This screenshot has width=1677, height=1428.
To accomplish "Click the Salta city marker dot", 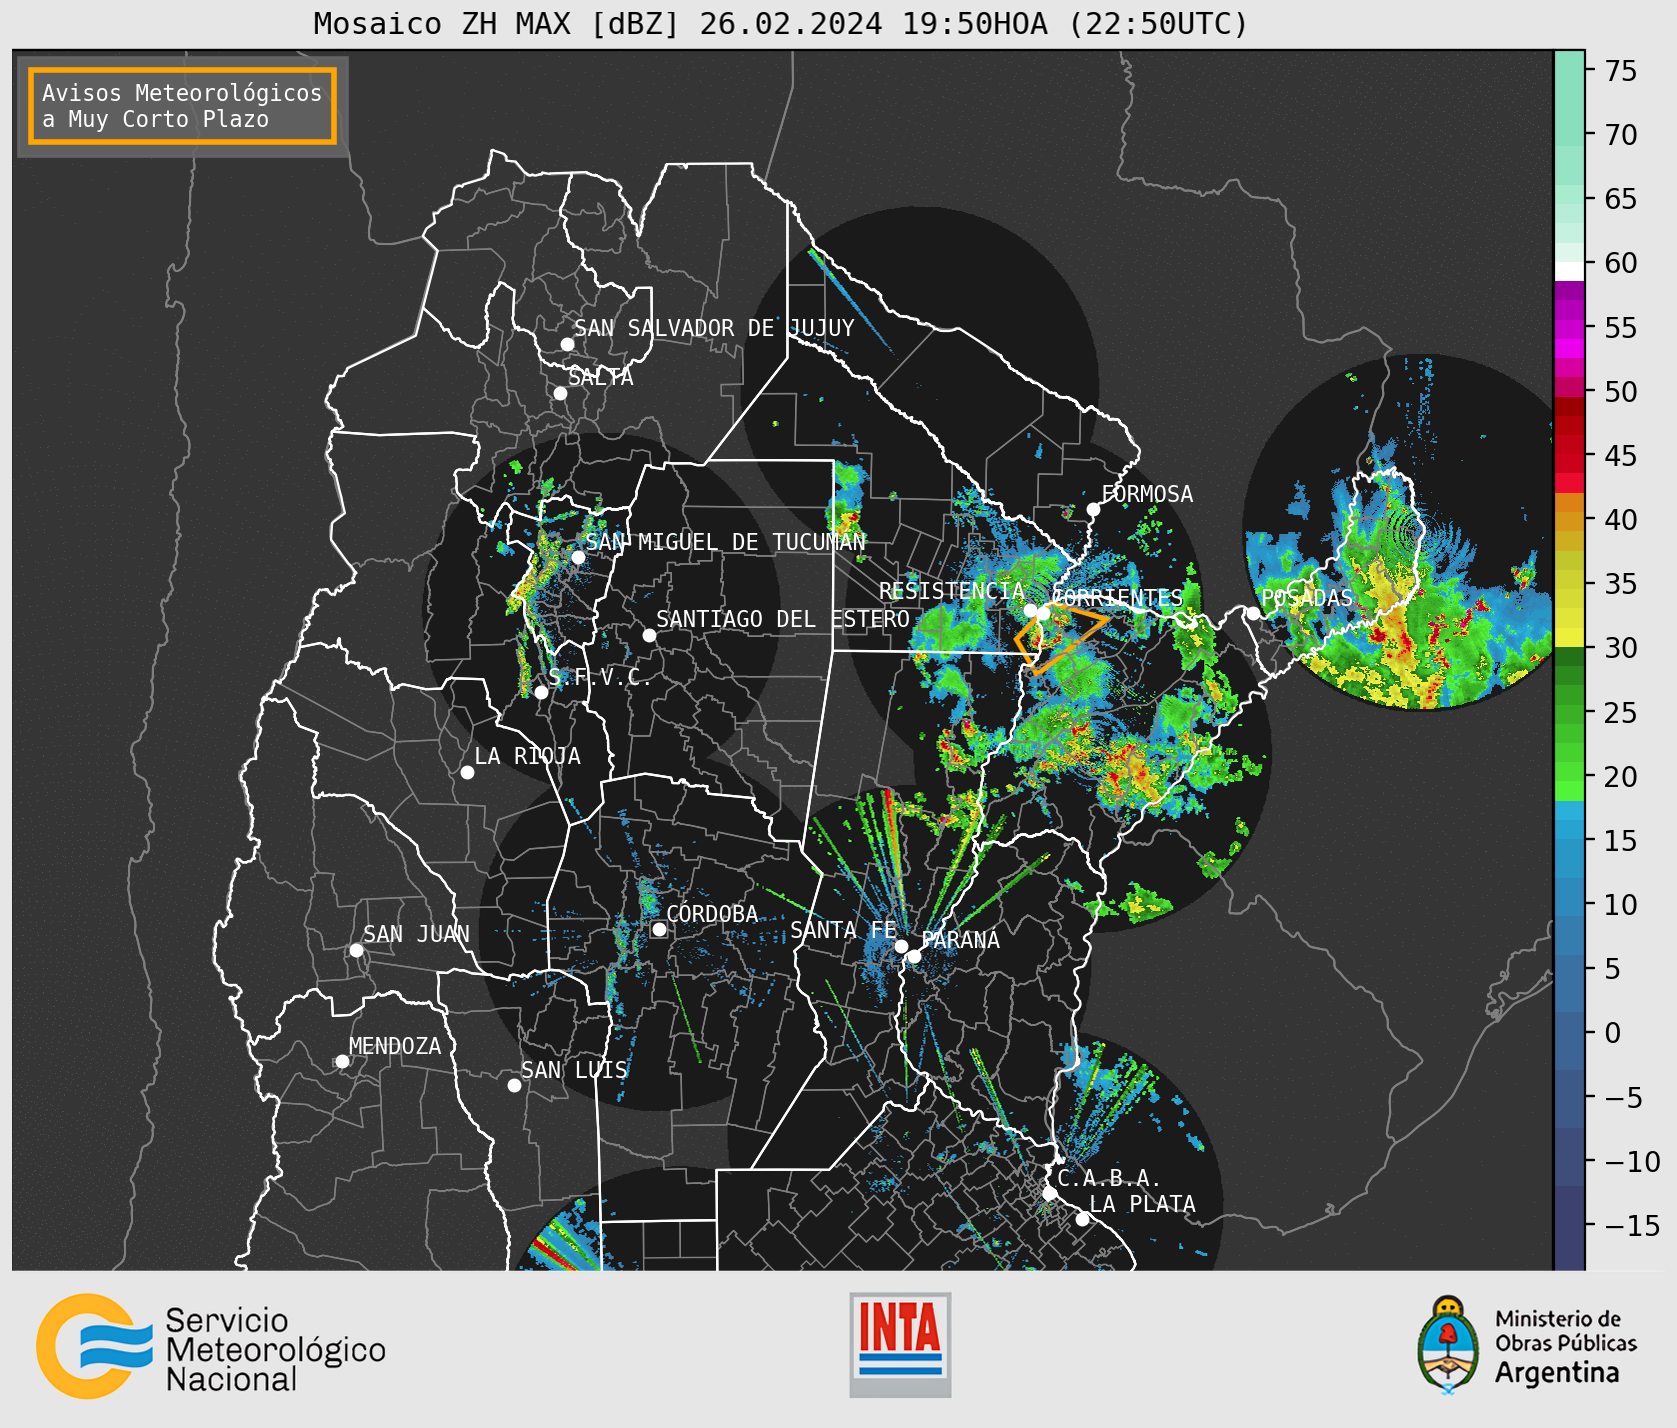I will [561, 393].
